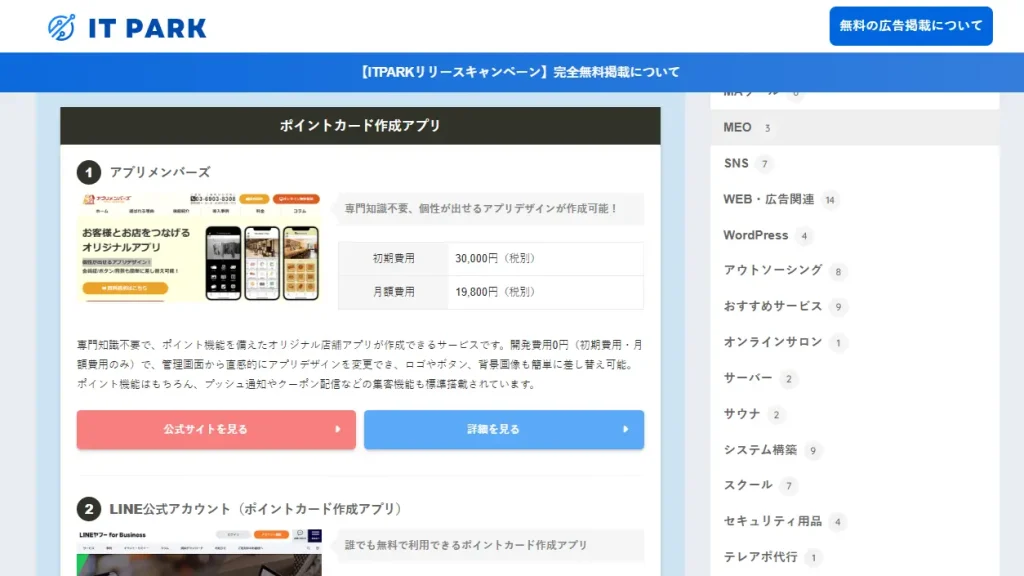Open the オンラインサロン category

[x=854, y=342]
